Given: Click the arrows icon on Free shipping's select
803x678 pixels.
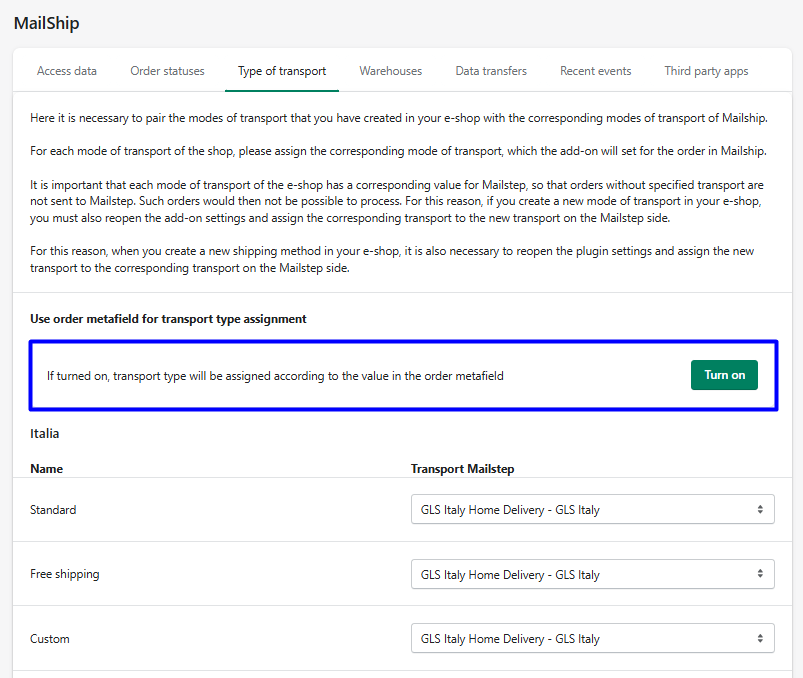Looking at the screenshot, I should [760, 574].
